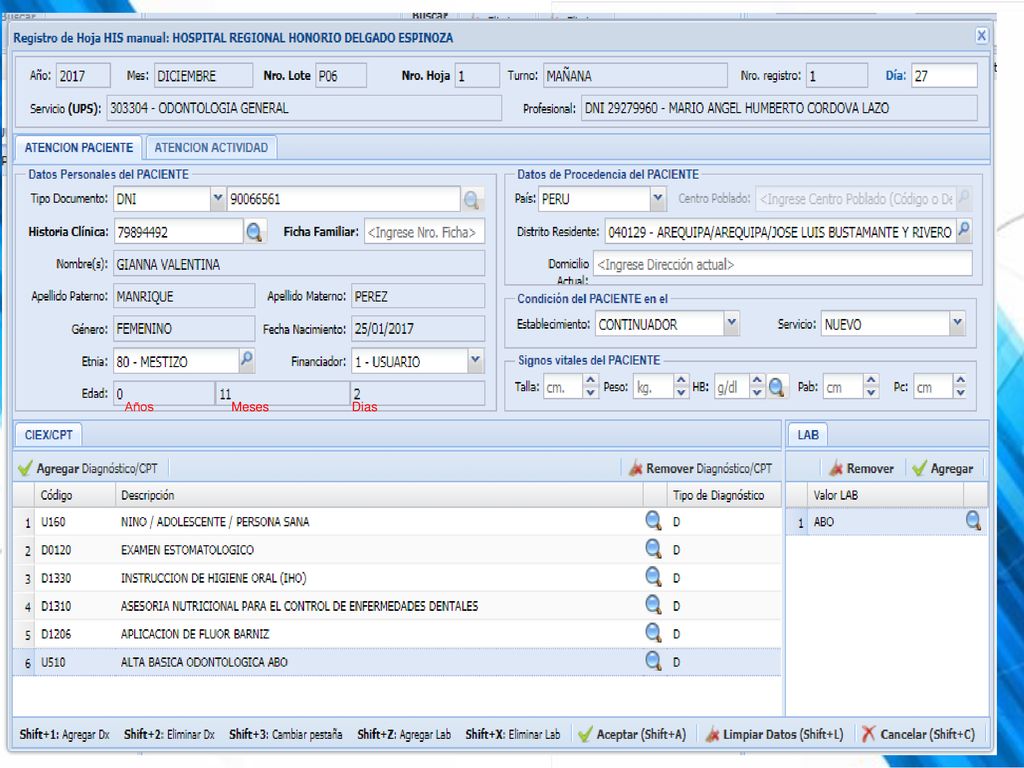
Task: Switch to ATENCION ACTIVIDAD tab
Action: [212, 148]
